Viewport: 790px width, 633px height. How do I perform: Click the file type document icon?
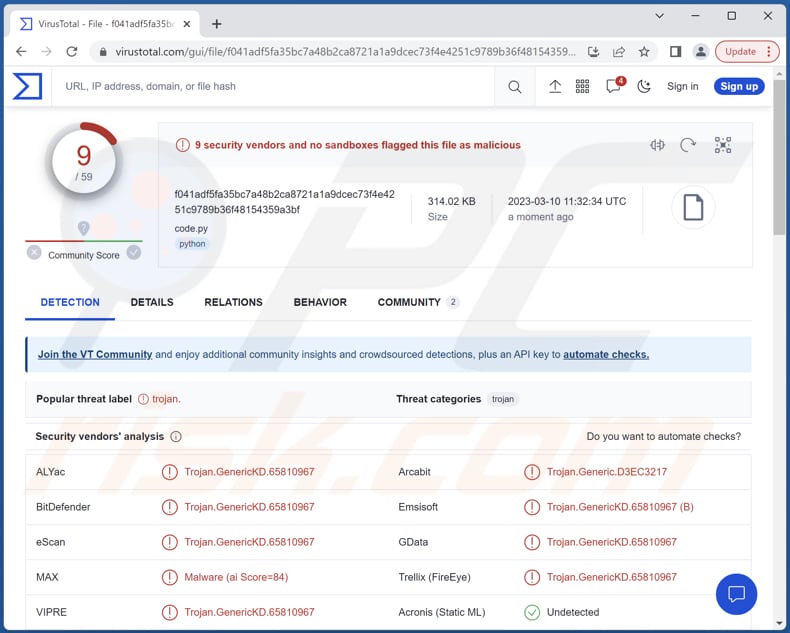(x=693, y=208)
